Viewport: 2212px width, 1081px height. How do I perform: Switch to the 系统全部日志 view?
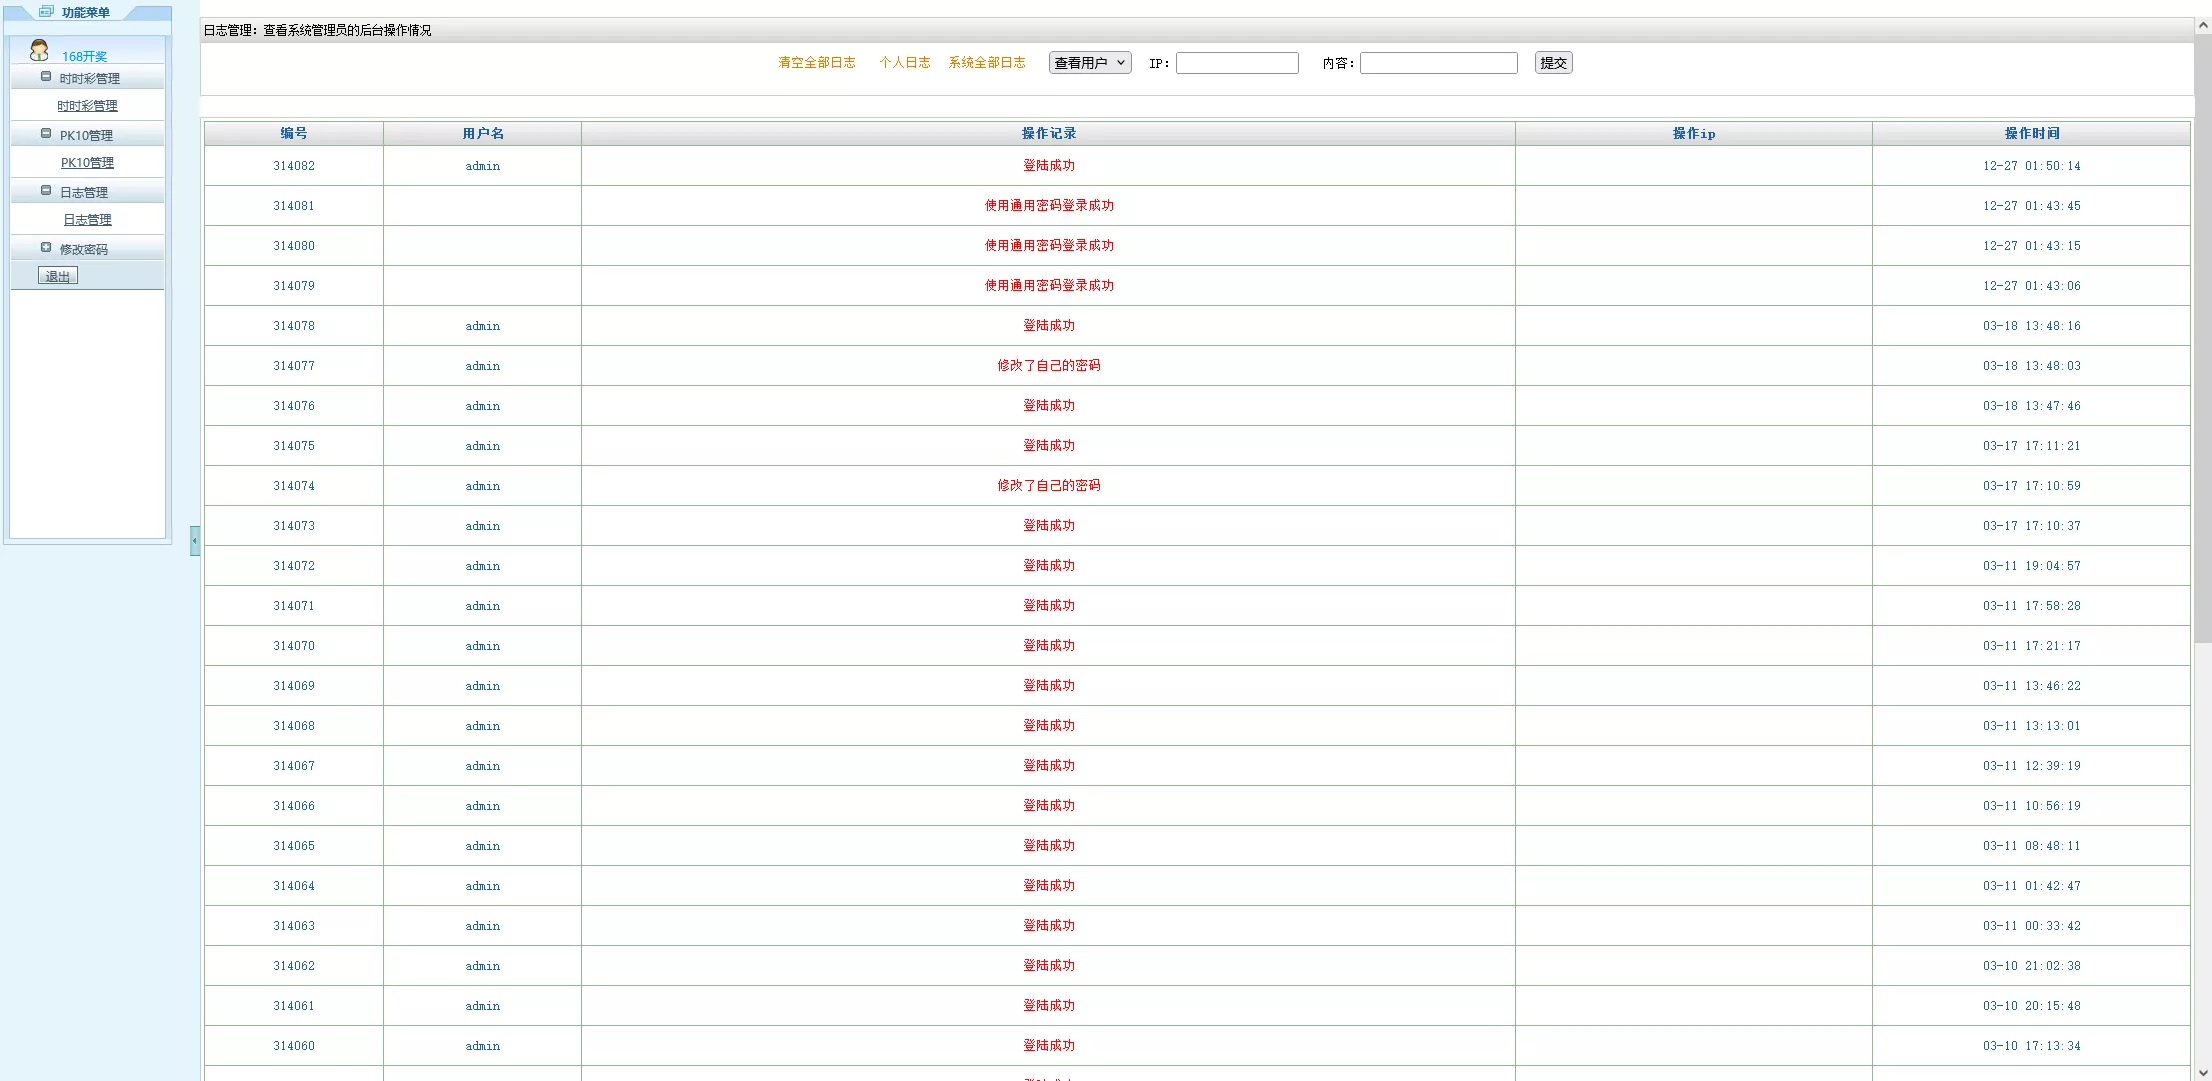coord(986,63)
